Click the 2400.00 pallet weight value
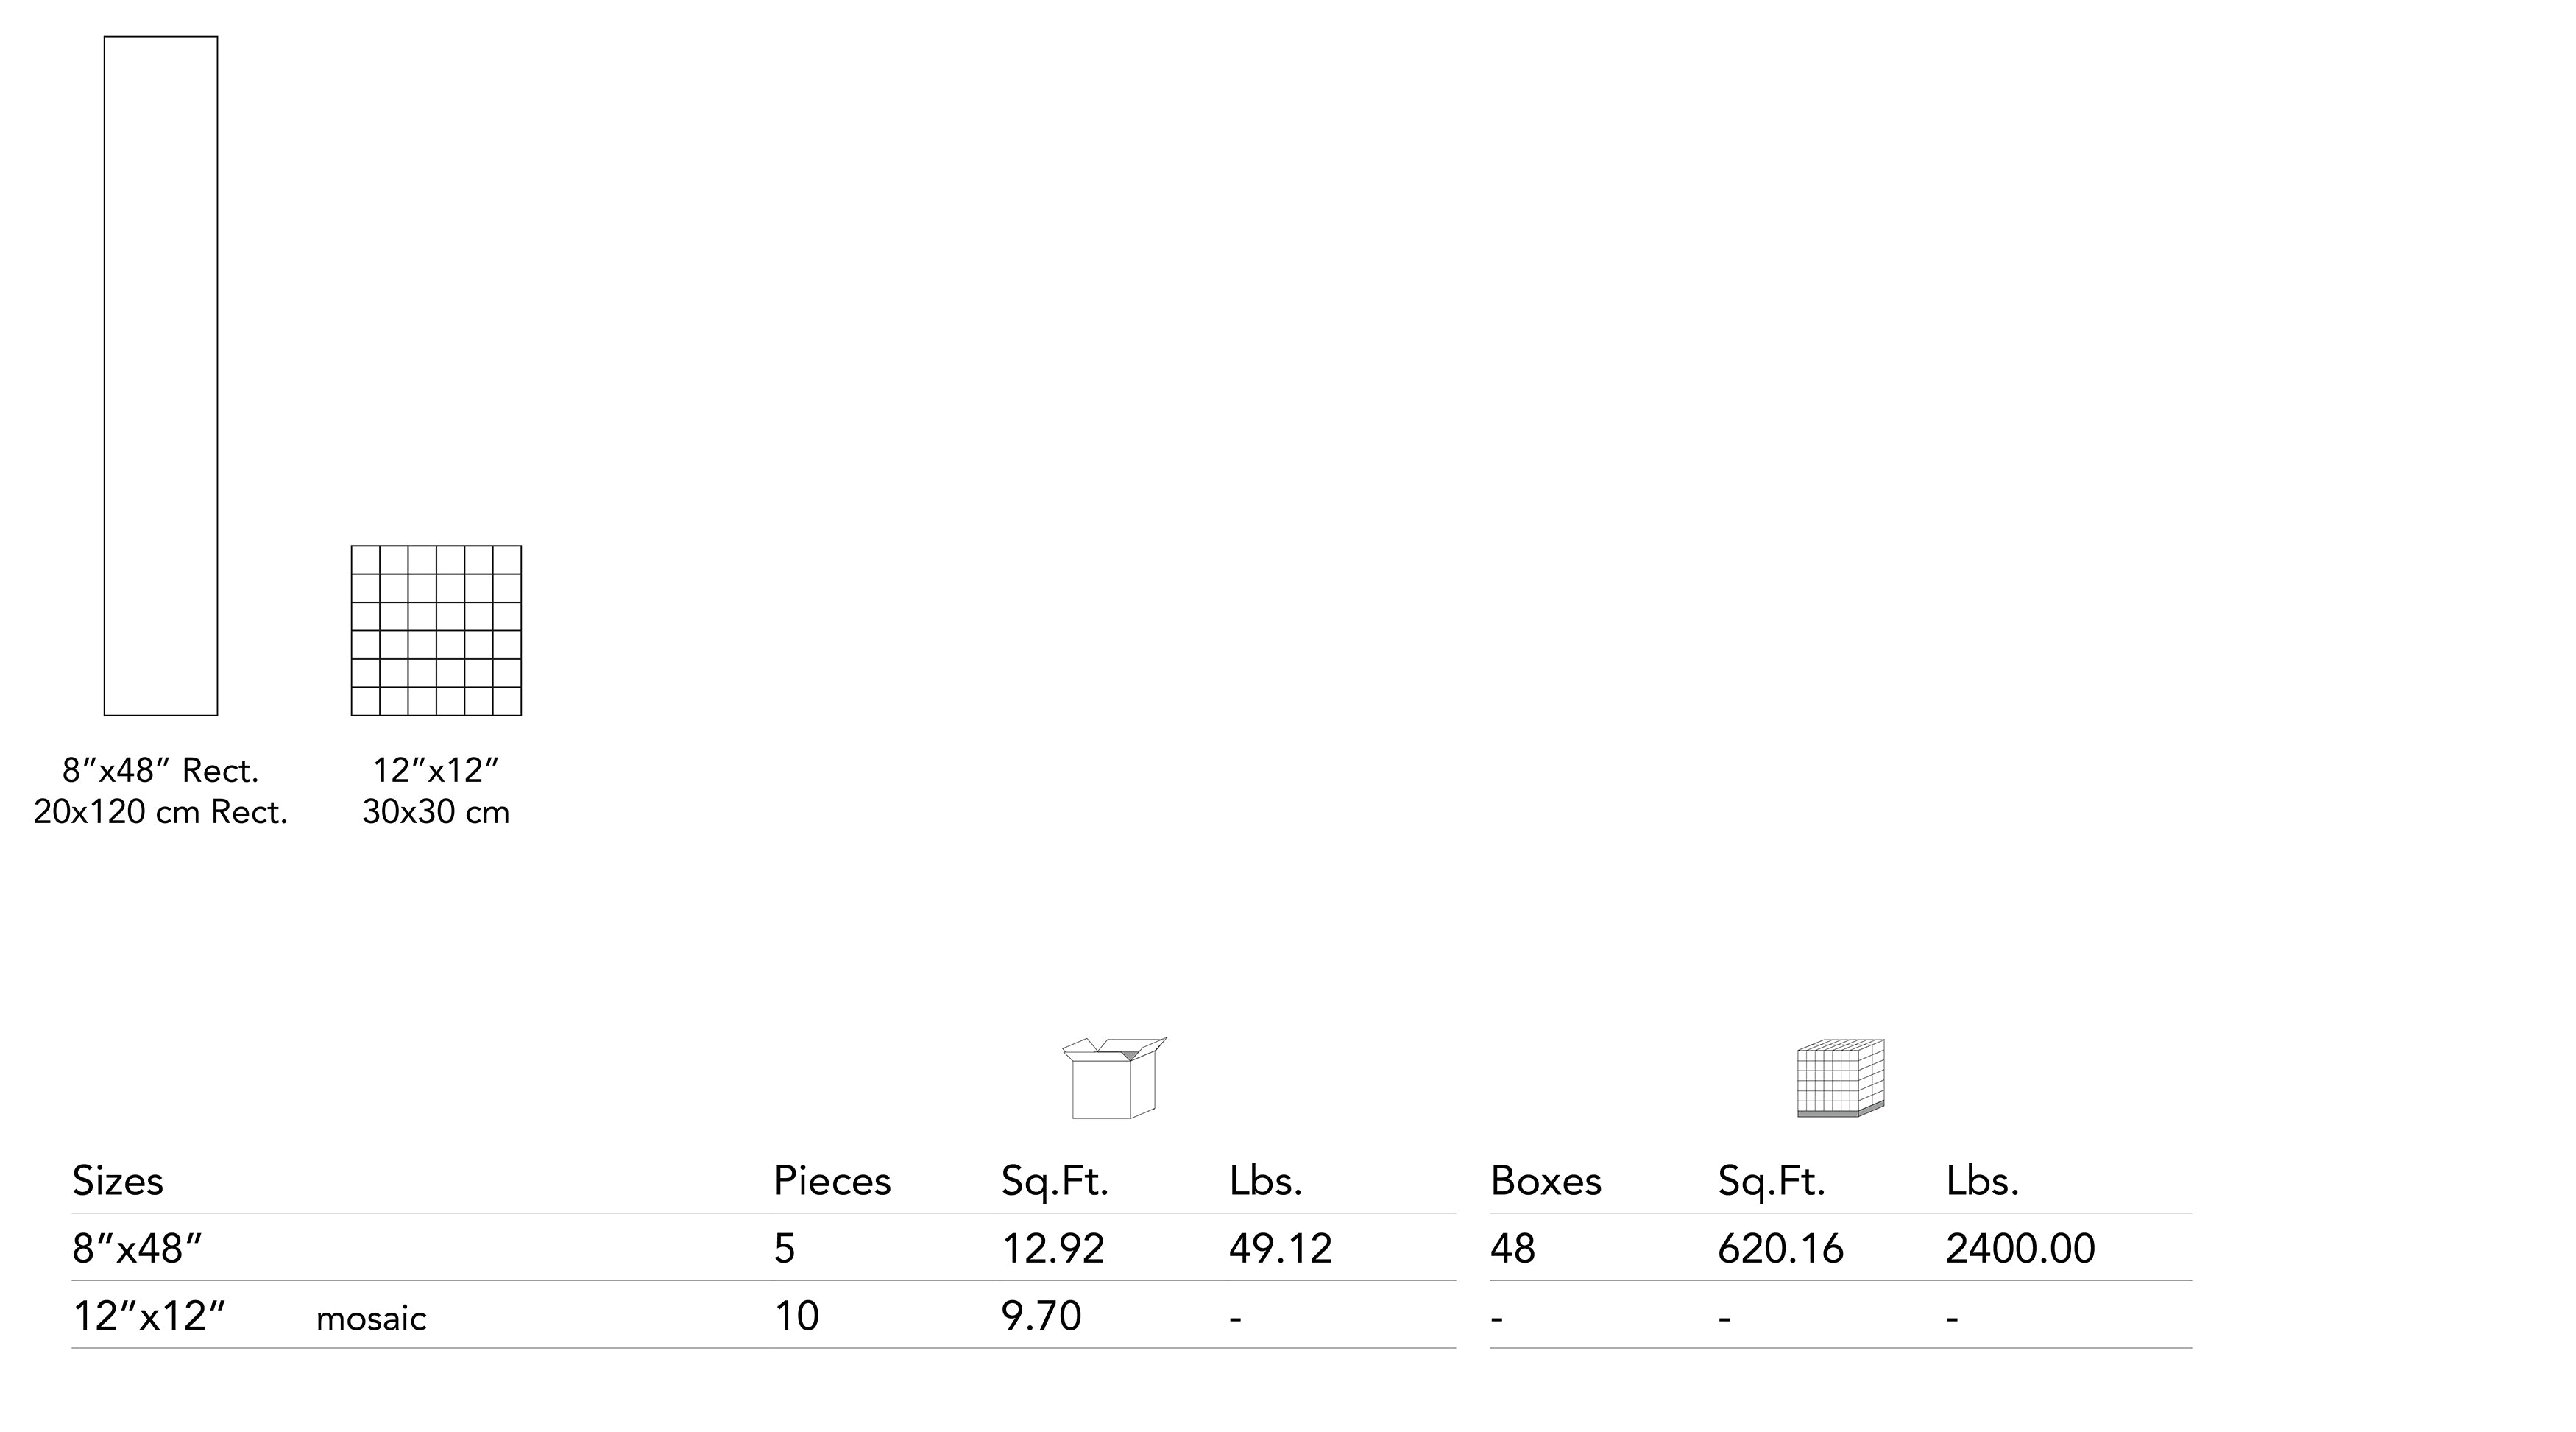The width and height of the screenshot is (2576, 1432). 2020,1248
